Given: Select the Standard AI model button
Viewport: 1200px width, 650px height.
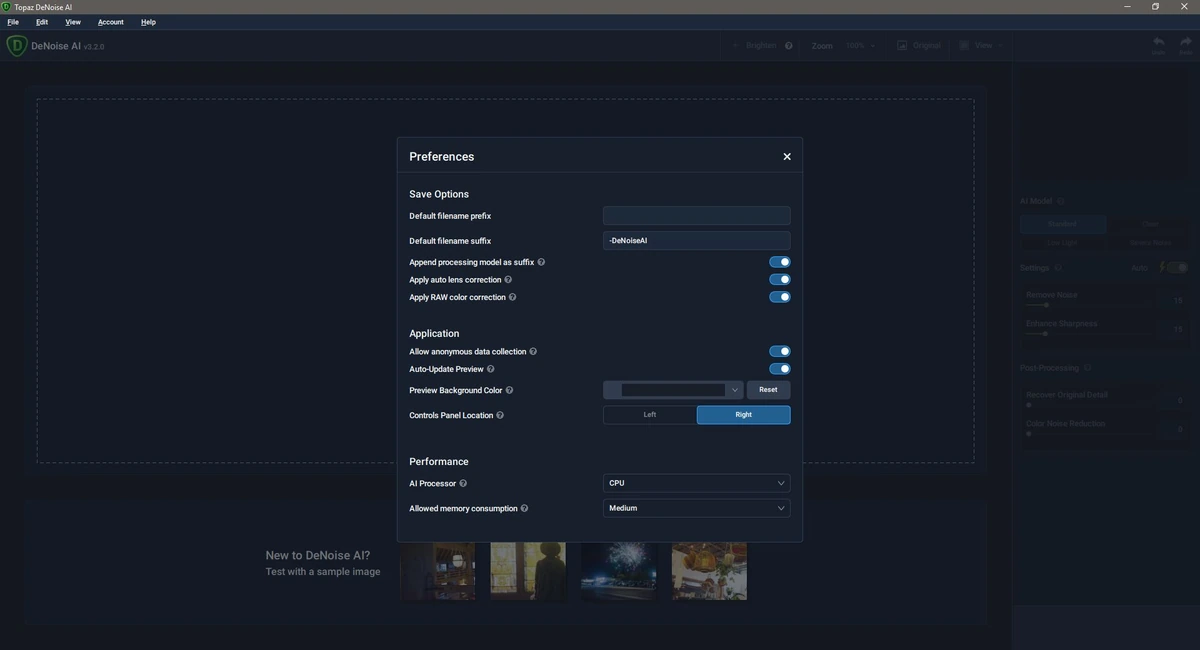Looking at the screenshot, I should [x=1062, y=224].
